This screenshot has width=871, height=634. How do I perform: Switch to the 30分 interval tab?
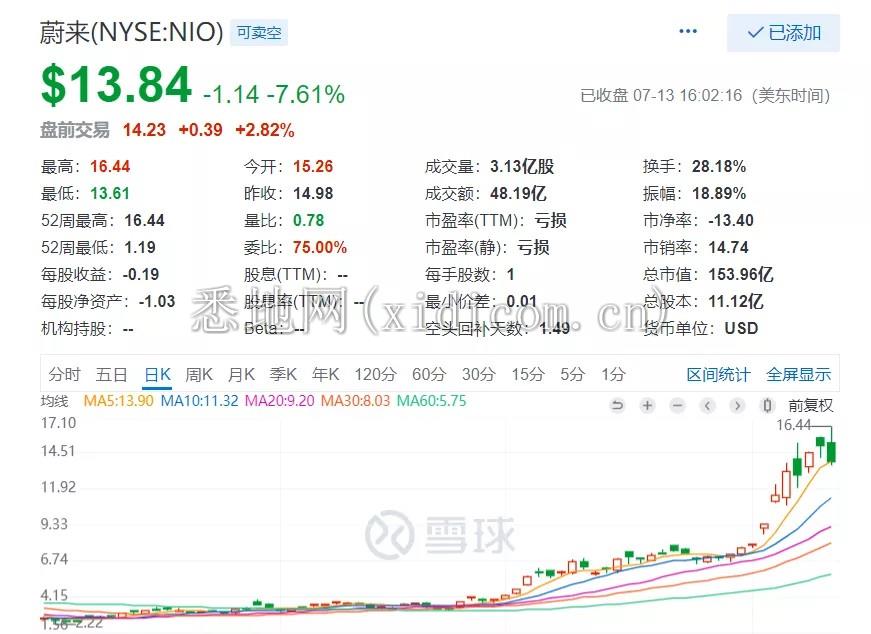tap(478, 375)
